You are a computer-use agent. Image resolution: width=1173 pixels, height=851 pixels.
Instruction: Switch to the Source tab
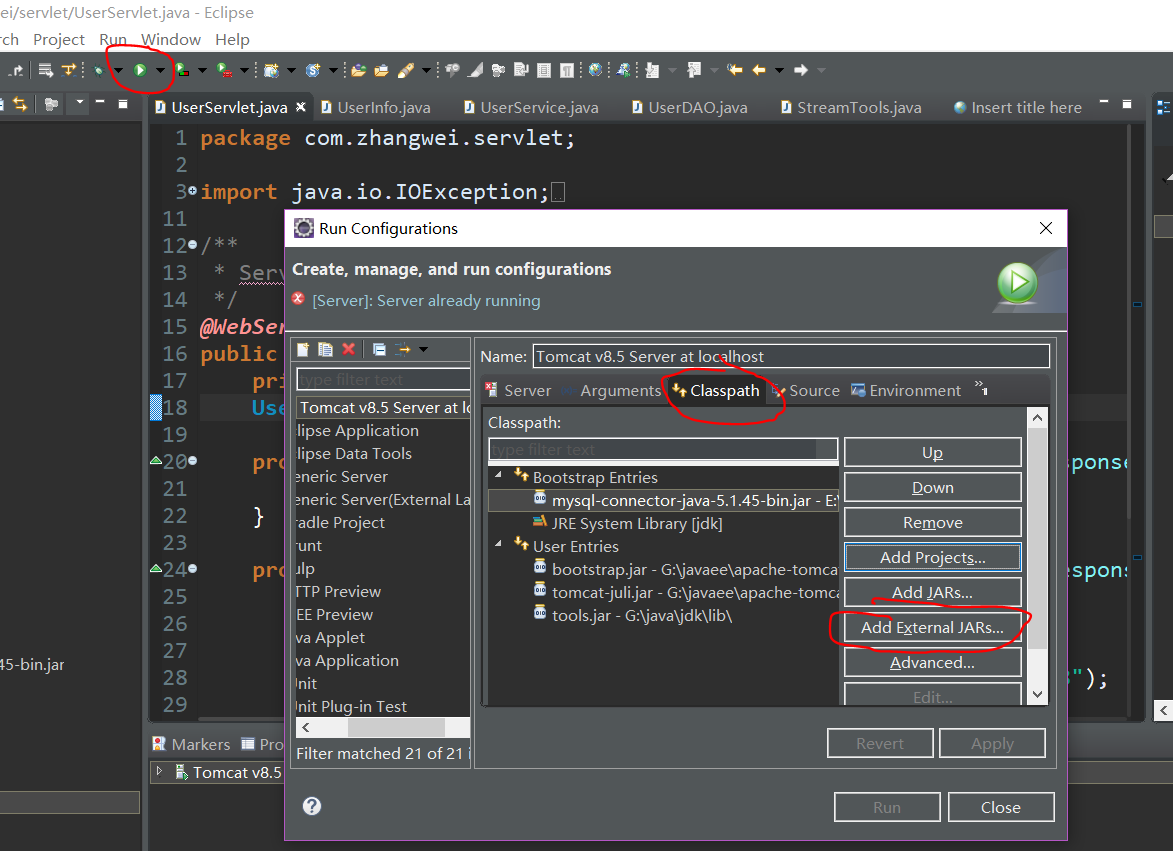[x=806, y=390]
